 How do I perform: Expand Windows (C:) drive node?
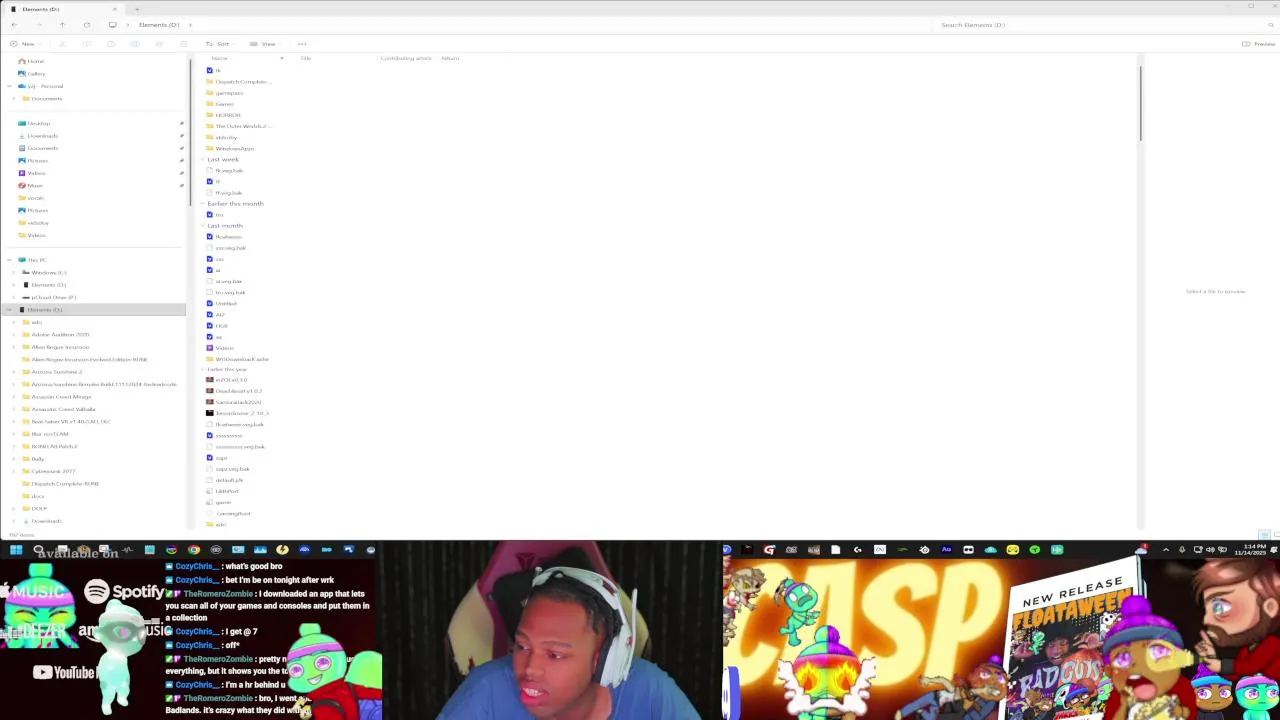14,272
